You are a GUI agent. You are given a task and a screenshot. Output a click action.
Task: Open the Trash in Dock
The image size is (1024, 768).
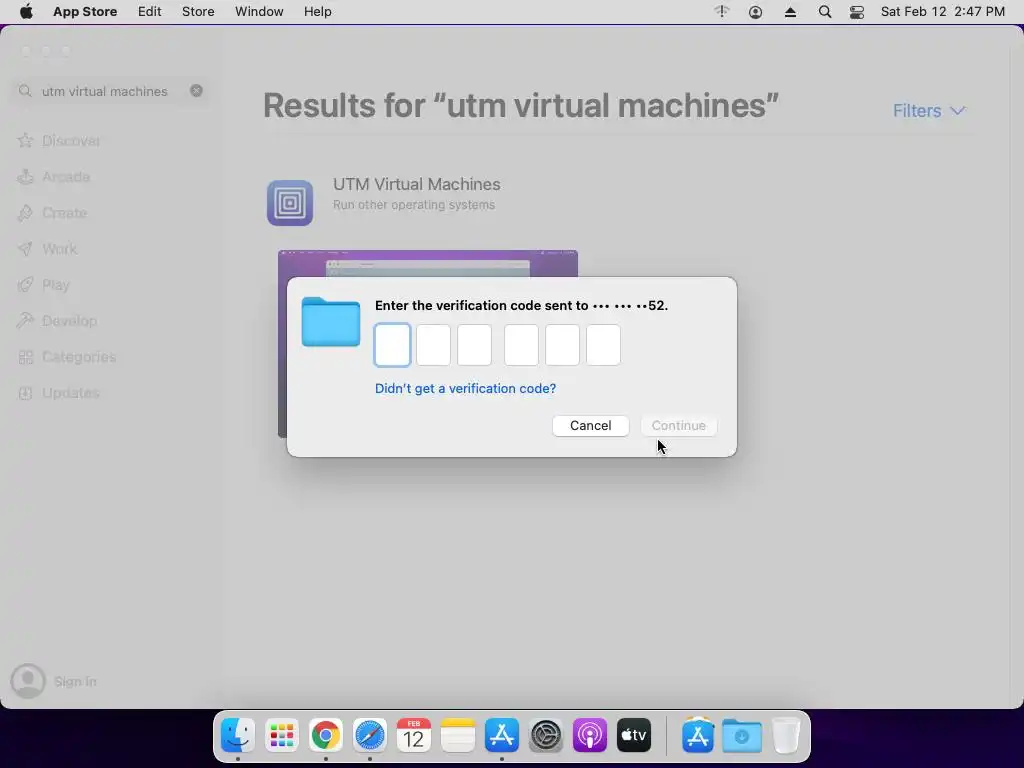[786, 736]
